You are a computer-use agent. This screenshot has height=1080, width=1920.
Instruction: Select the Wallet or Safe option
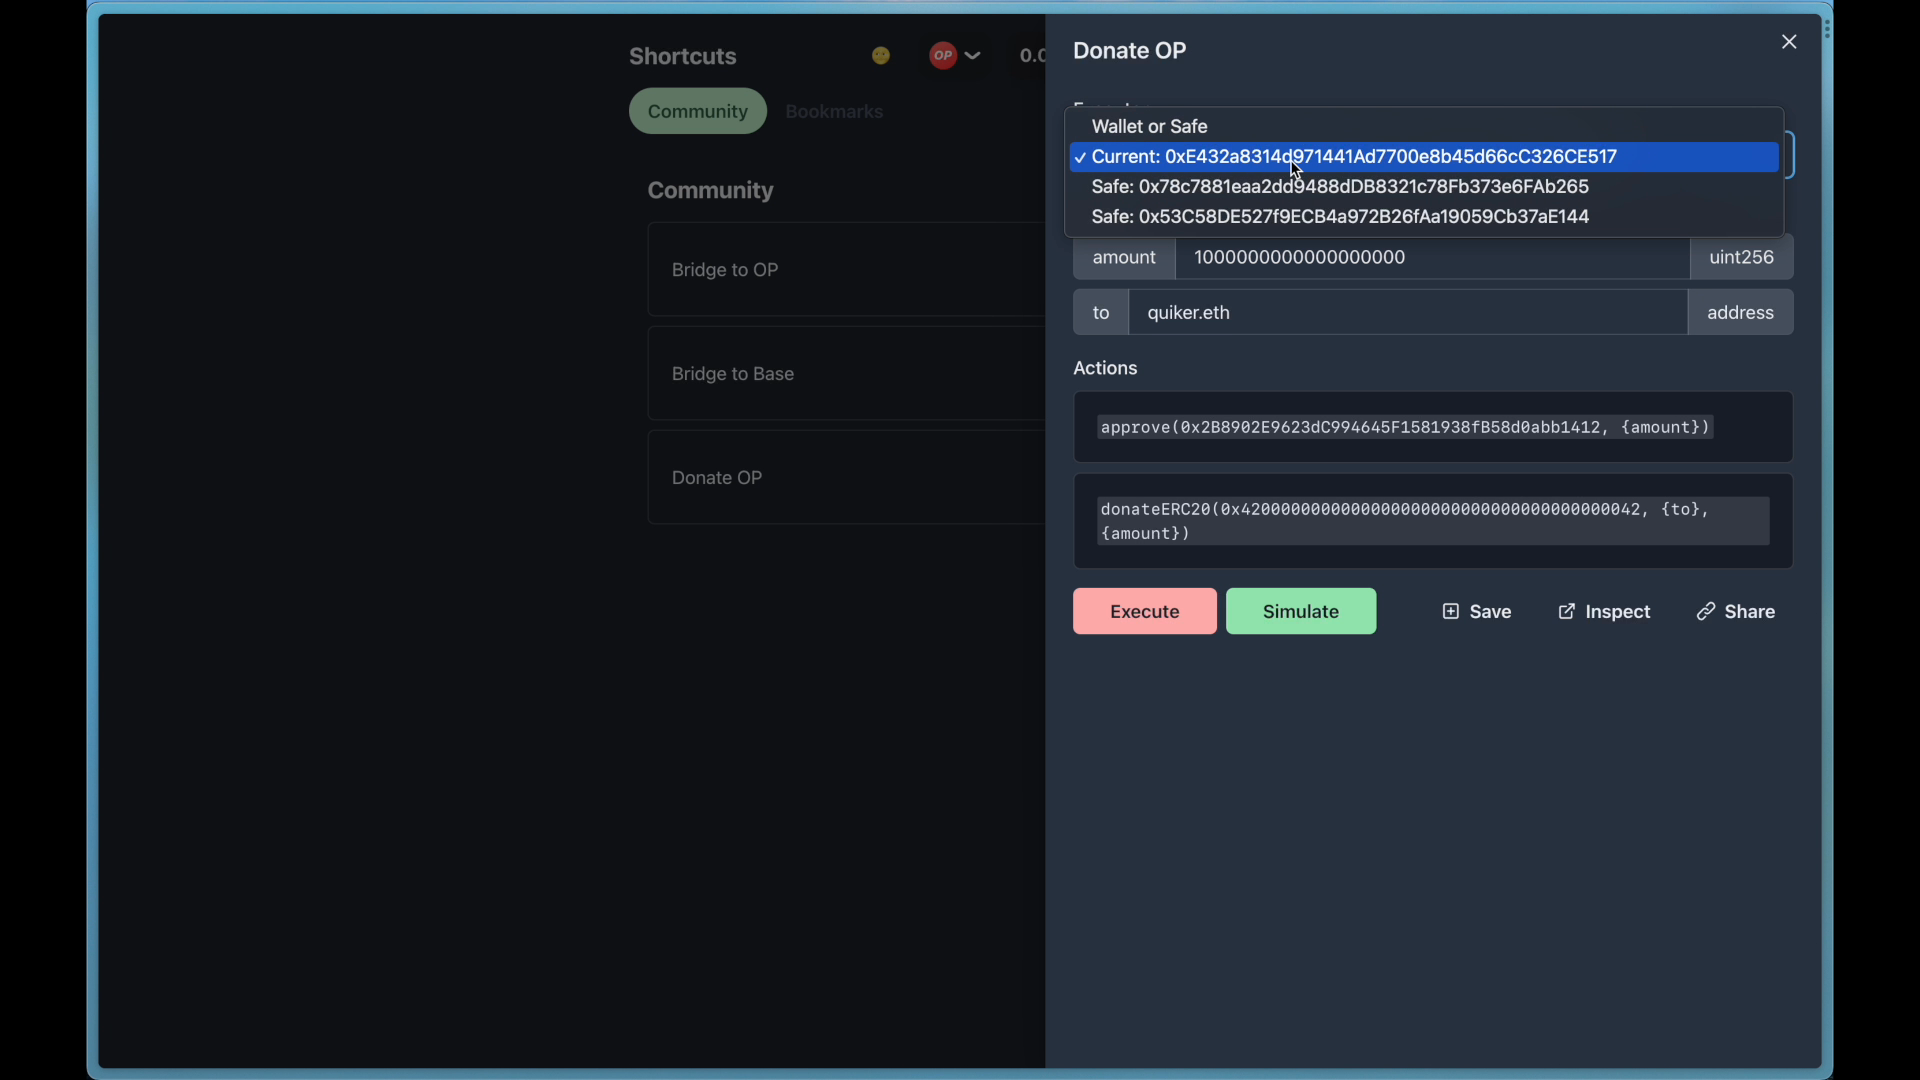coord(1424,127)
